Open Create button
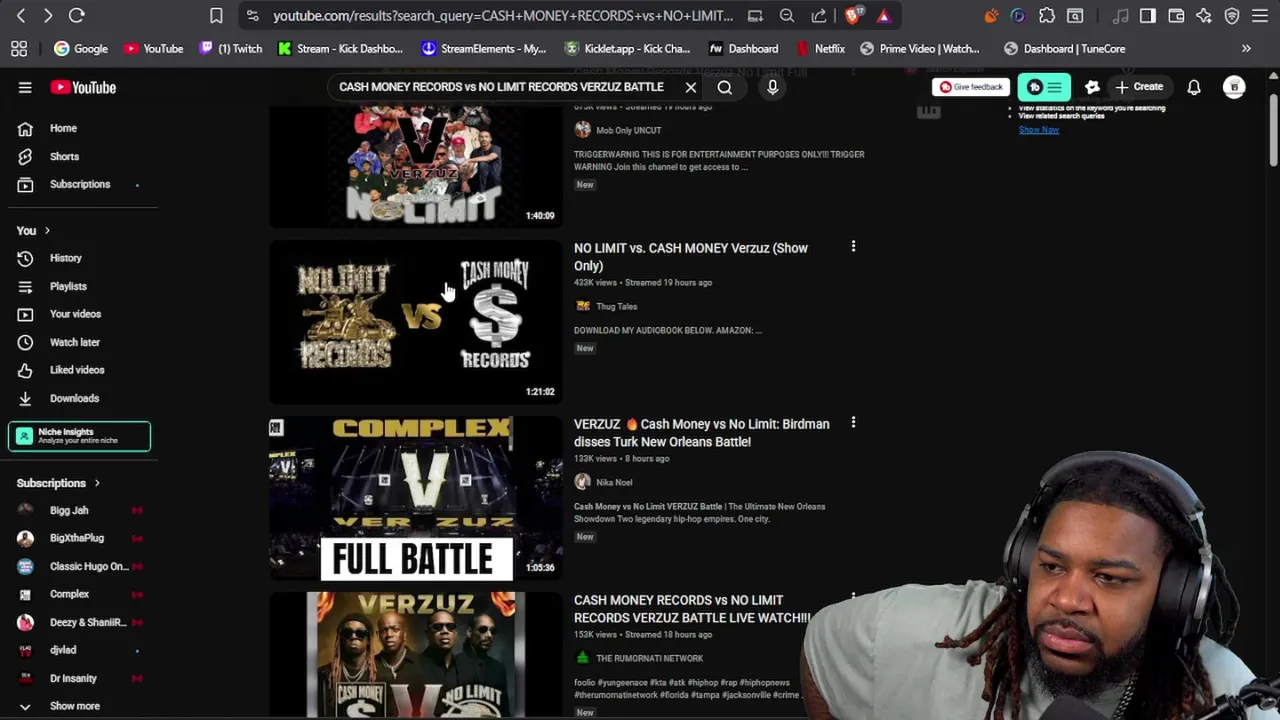1280x720 pixels. pos(1140,87)
